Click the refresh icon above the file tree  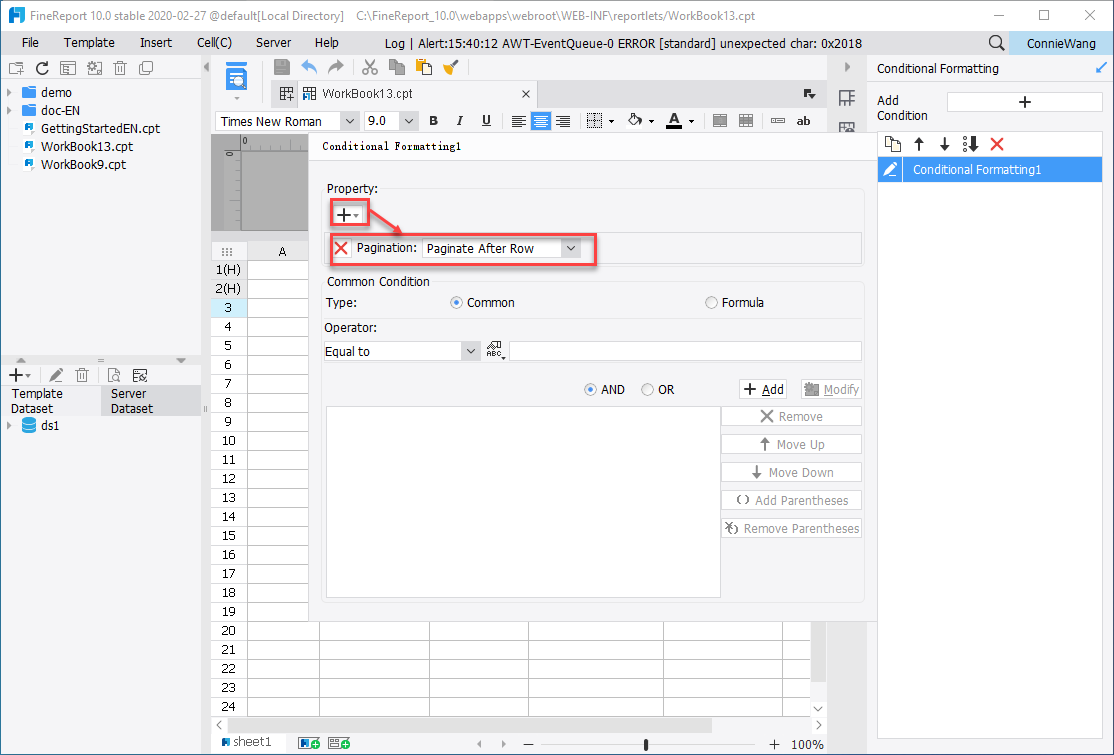40,67
